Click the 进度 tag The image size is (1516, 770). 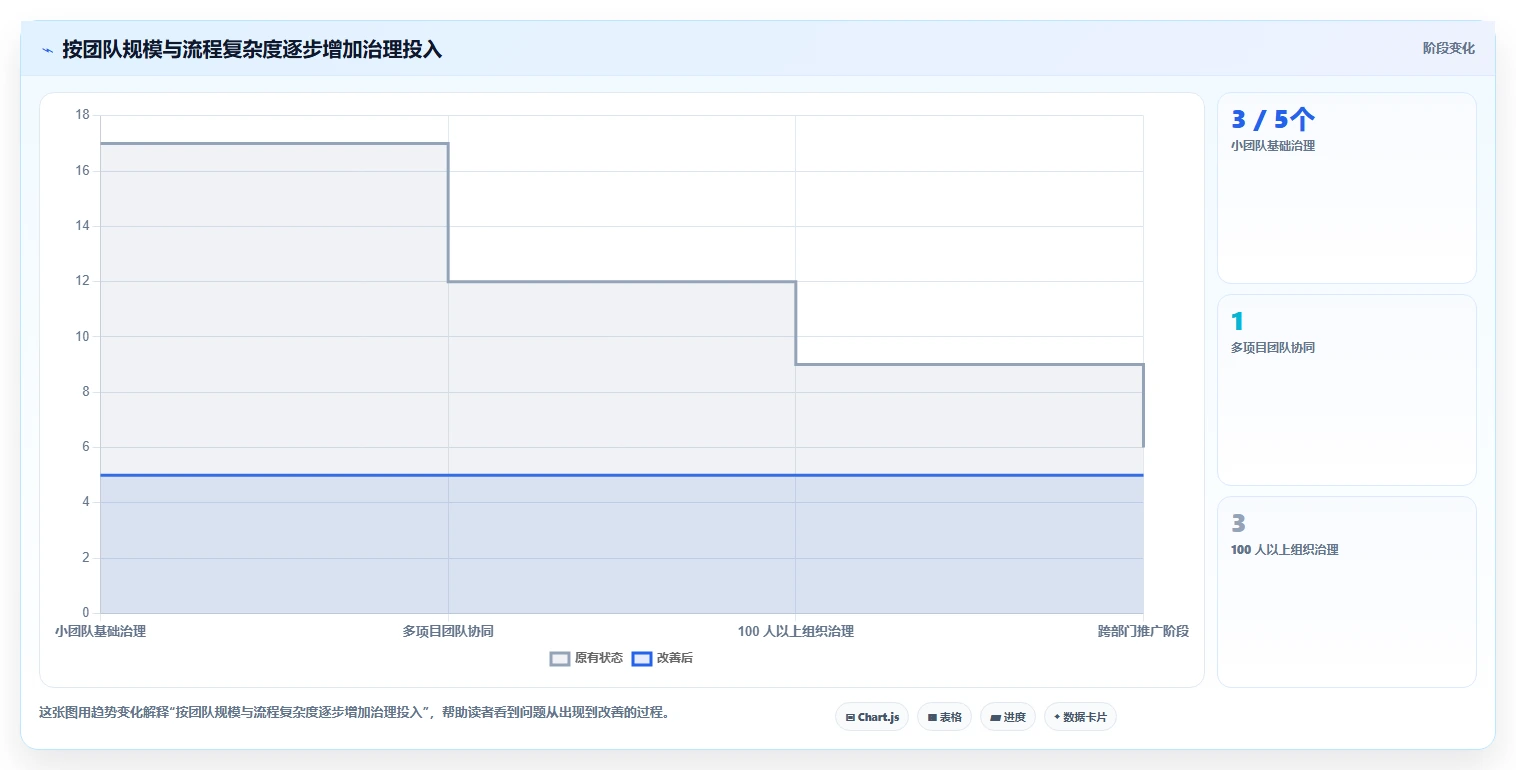click(x=1008, y=717)
